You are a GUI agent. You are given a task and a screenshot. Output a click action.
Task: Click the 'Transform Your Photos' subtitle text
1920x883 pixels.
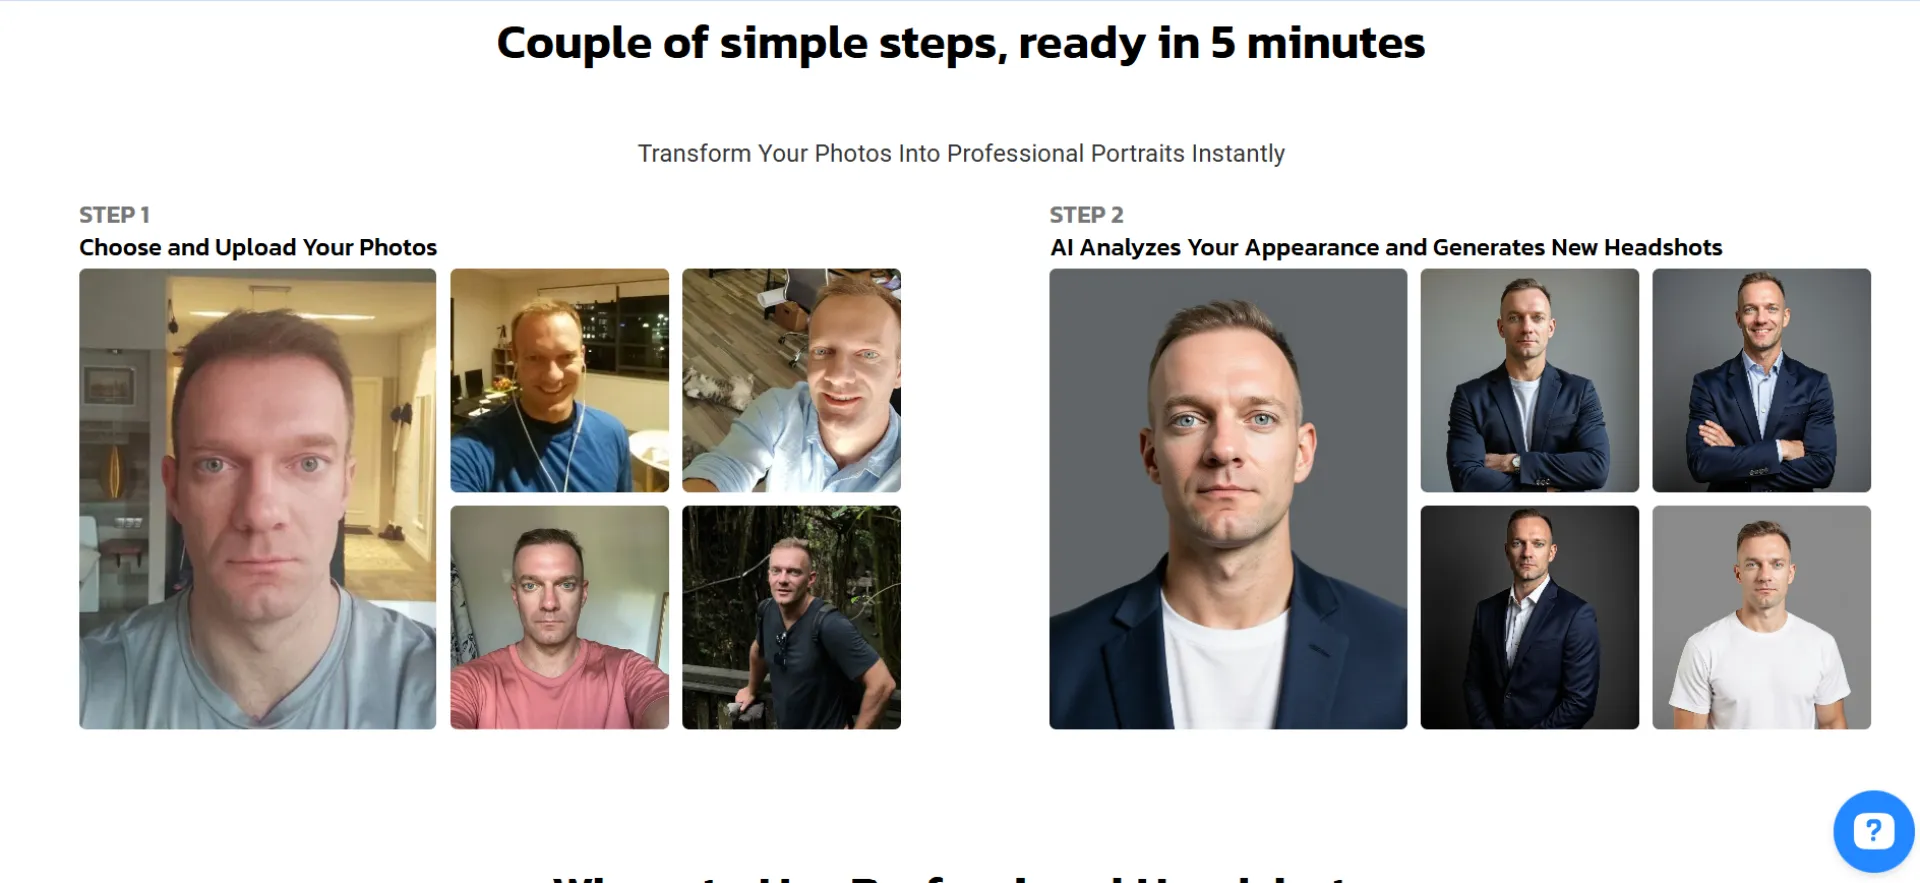click(961, 153)
